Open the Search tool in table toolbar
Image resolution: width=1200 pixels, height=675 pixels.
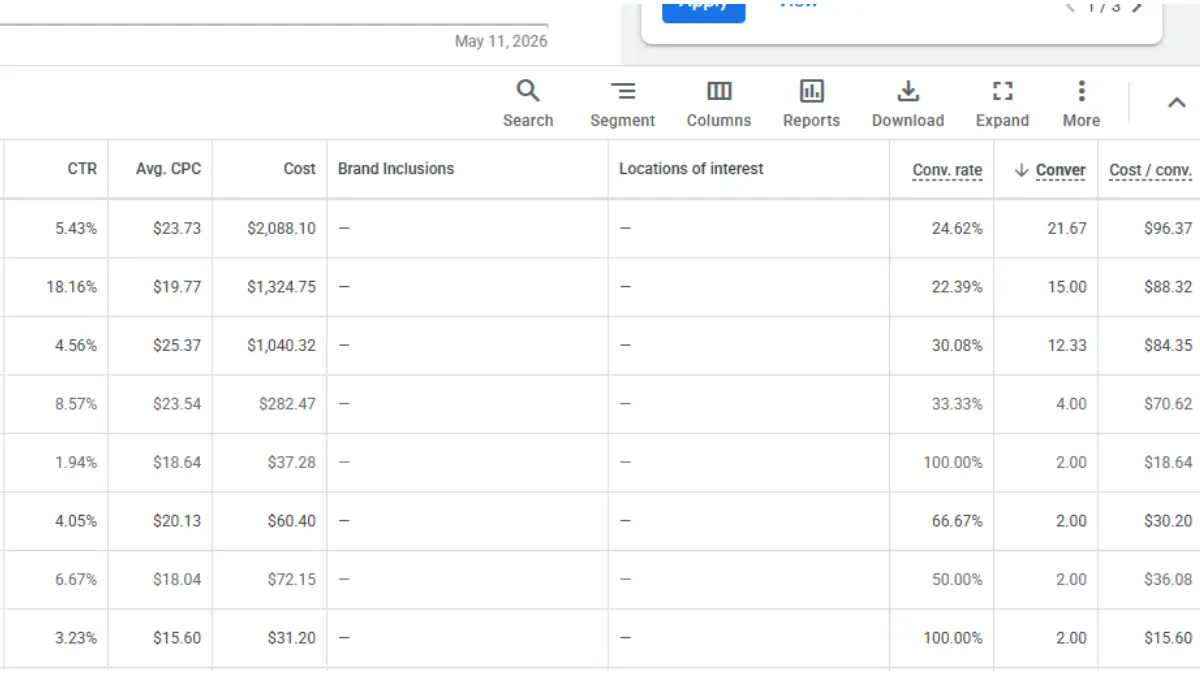click(528, 104)
